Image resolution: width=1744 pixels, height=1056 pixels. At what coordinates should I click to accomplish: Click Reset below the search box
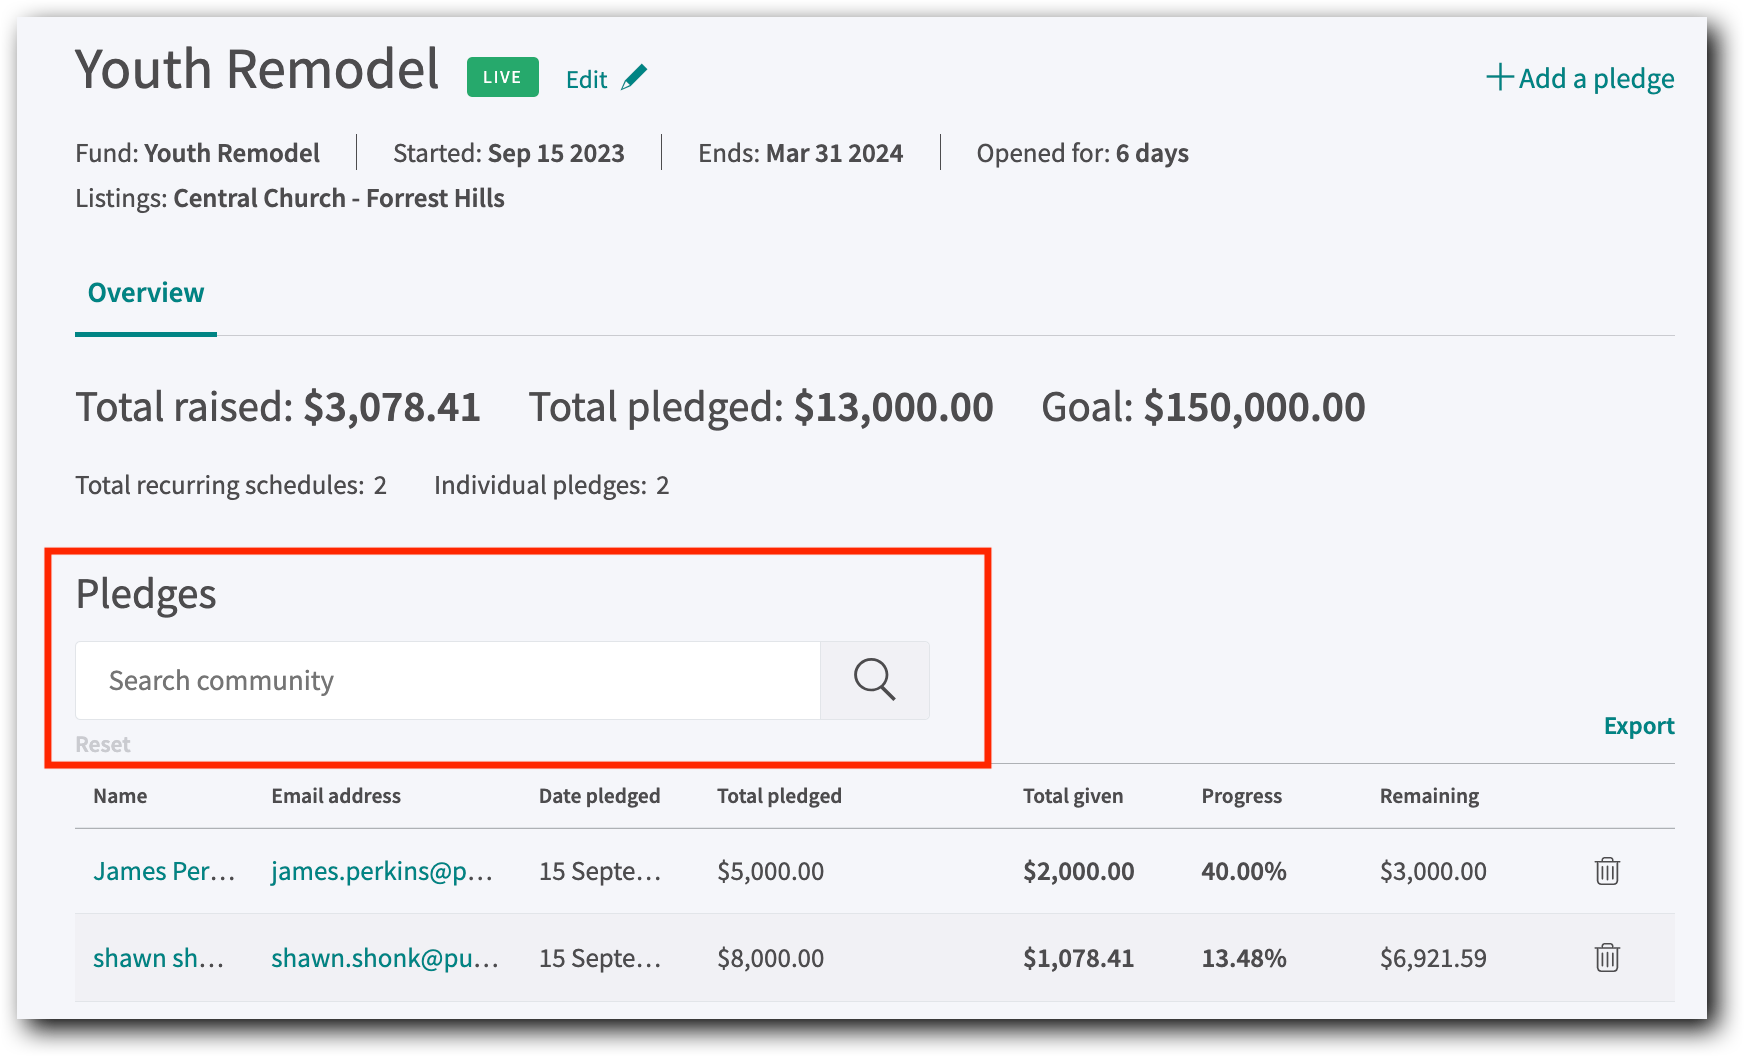pyautogui.click(x=101, y=744)
